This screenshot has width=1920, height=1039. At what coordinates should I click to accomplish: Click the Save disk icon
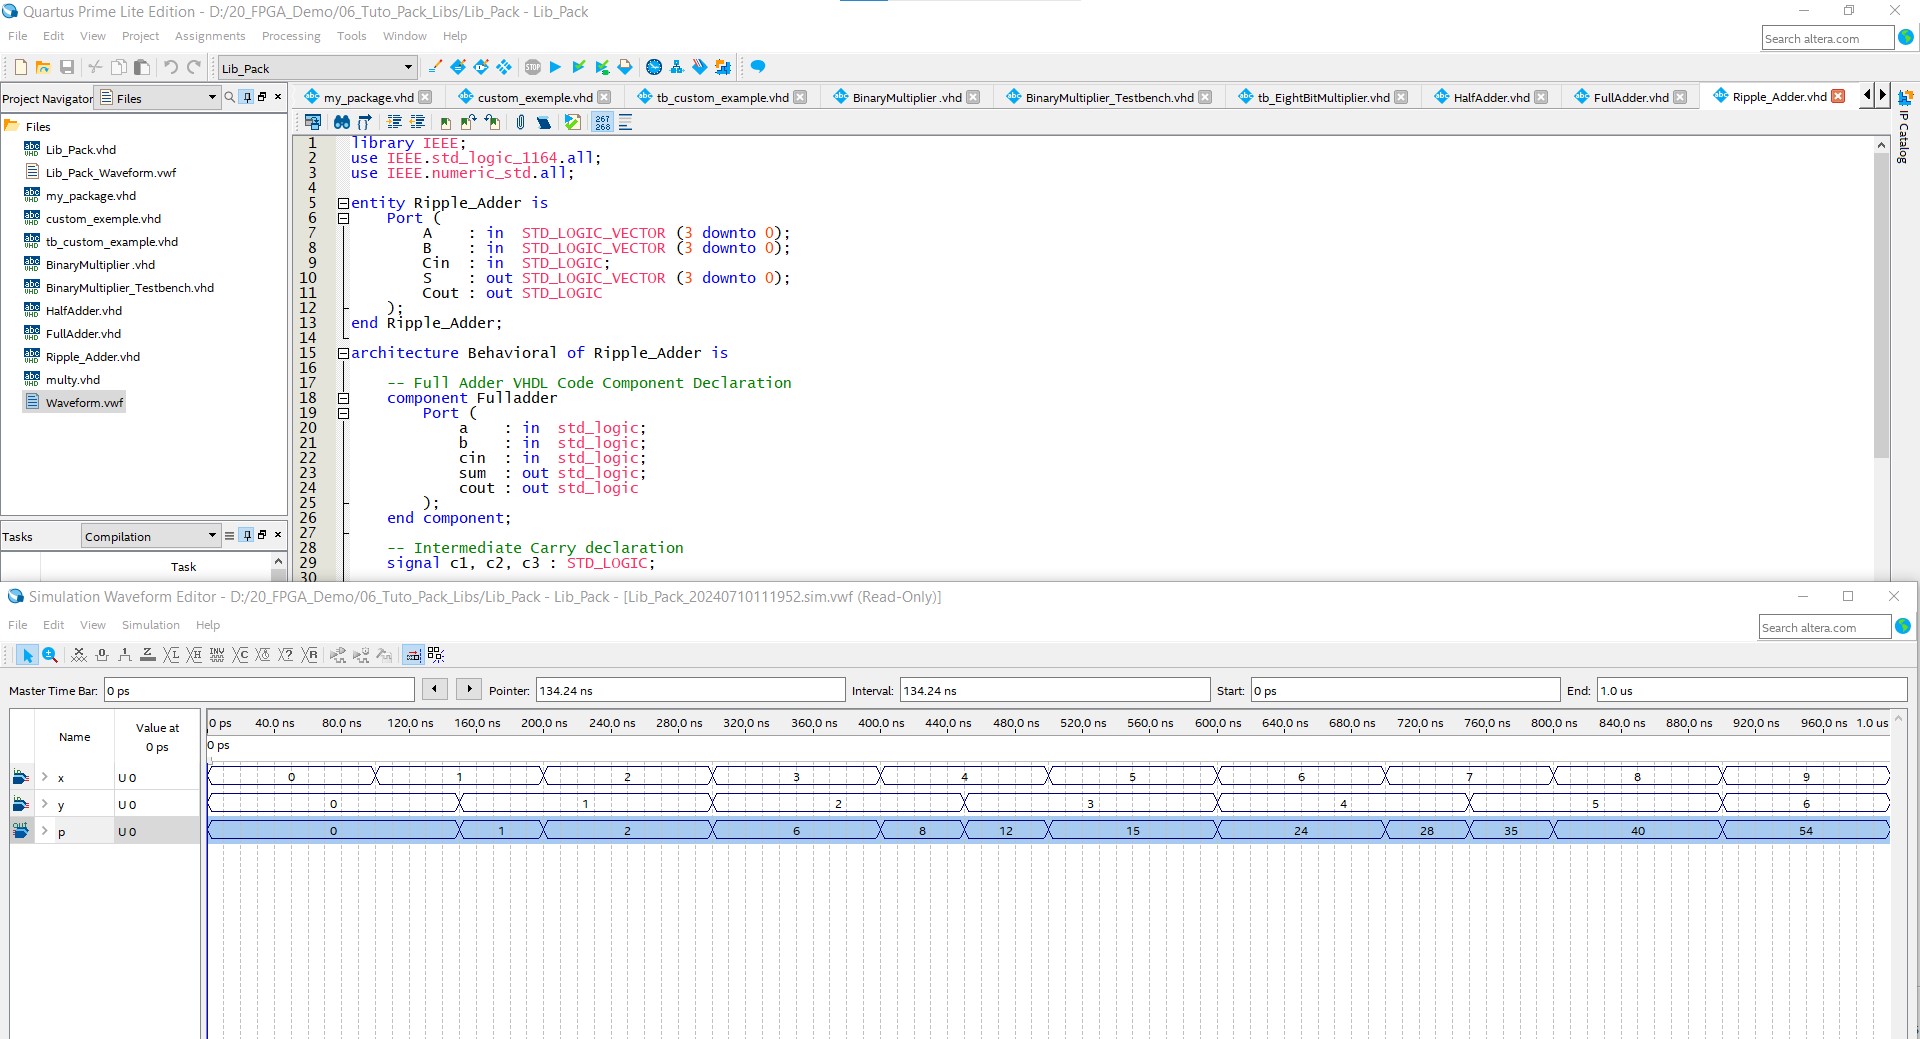click(67, 67)
